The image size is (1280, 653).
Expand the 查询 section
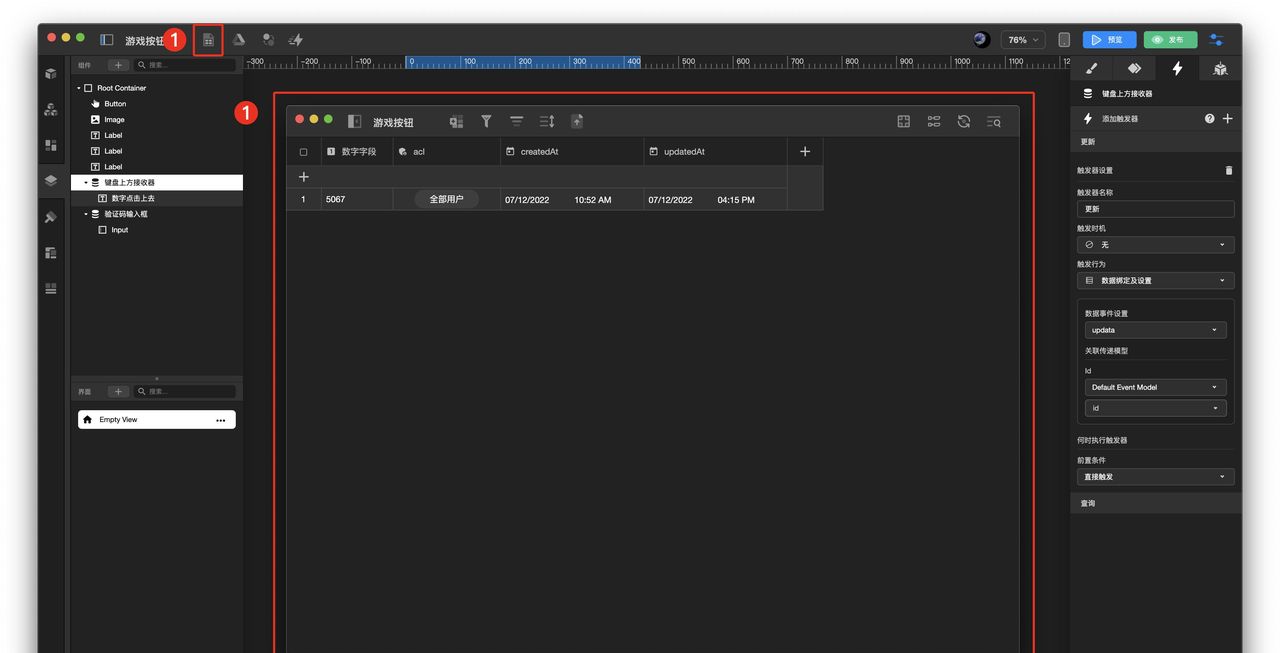point(1156,503)
